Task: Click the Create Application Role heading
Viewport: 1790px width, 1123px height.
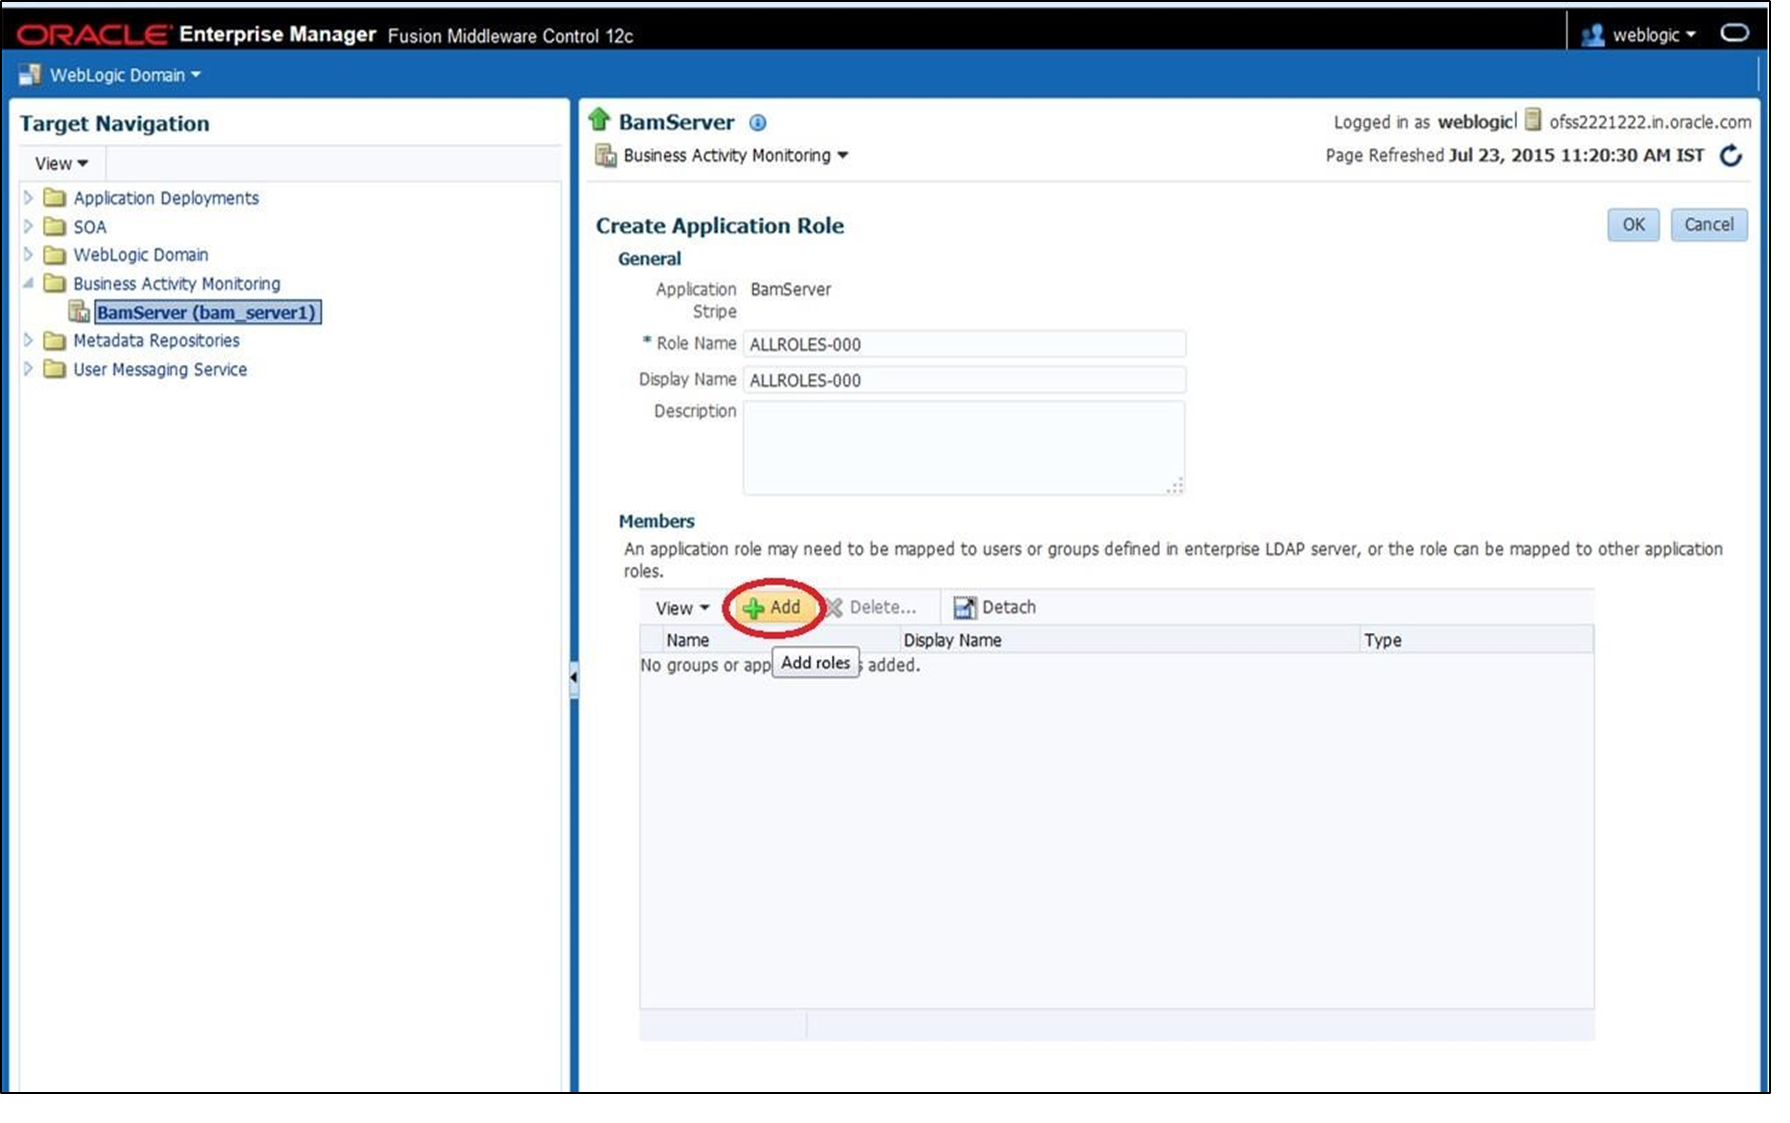Action: click(720, 226)
